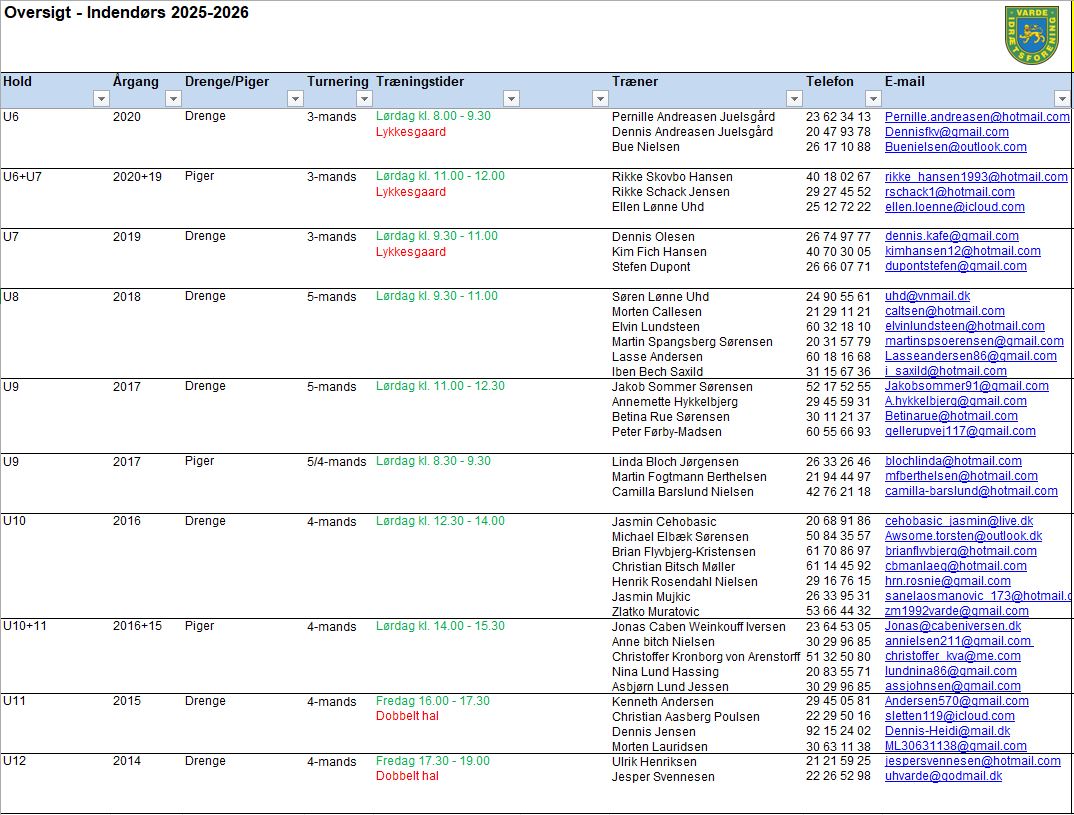Expand the Drenge/Piger filter dropdown
Image resolution: width=1074 pixels, height=815 pixels.
295,99
